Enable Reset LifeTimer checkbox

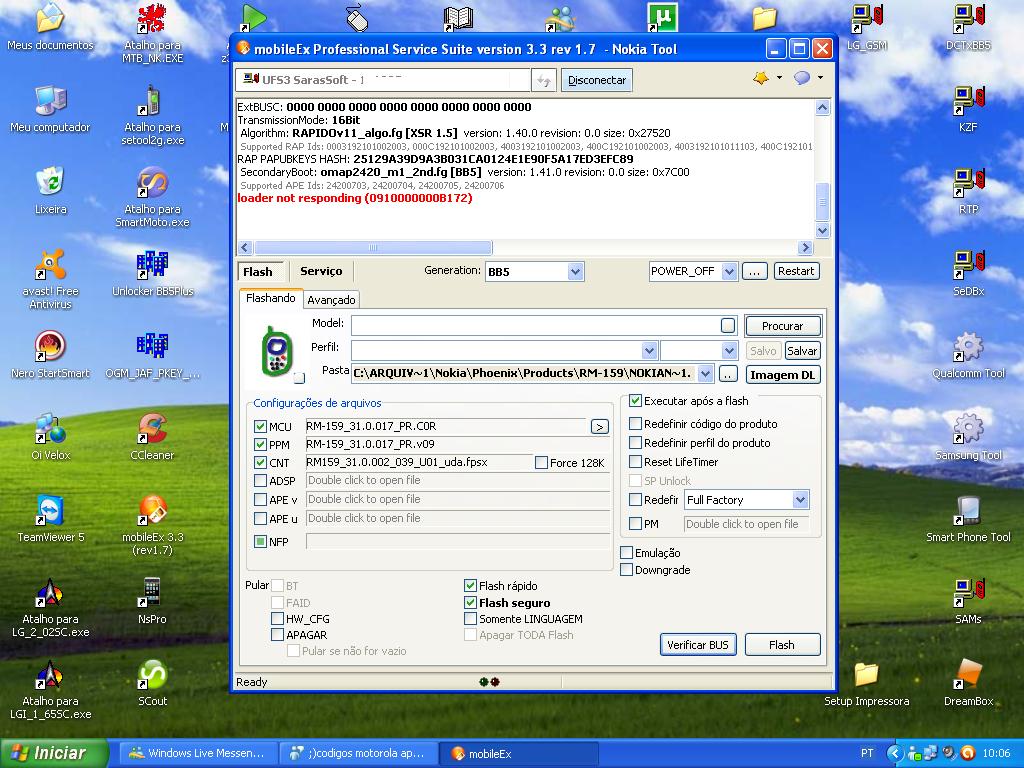click(x=635, y=462)
